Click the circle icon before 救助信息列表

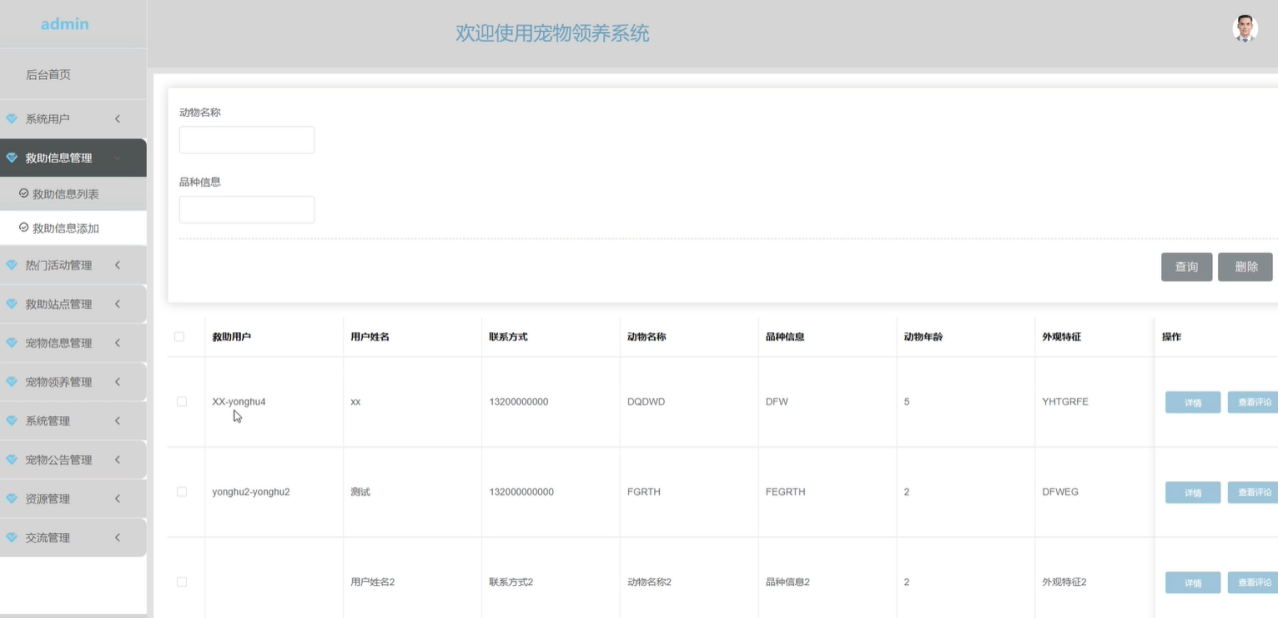click(24, 193)
